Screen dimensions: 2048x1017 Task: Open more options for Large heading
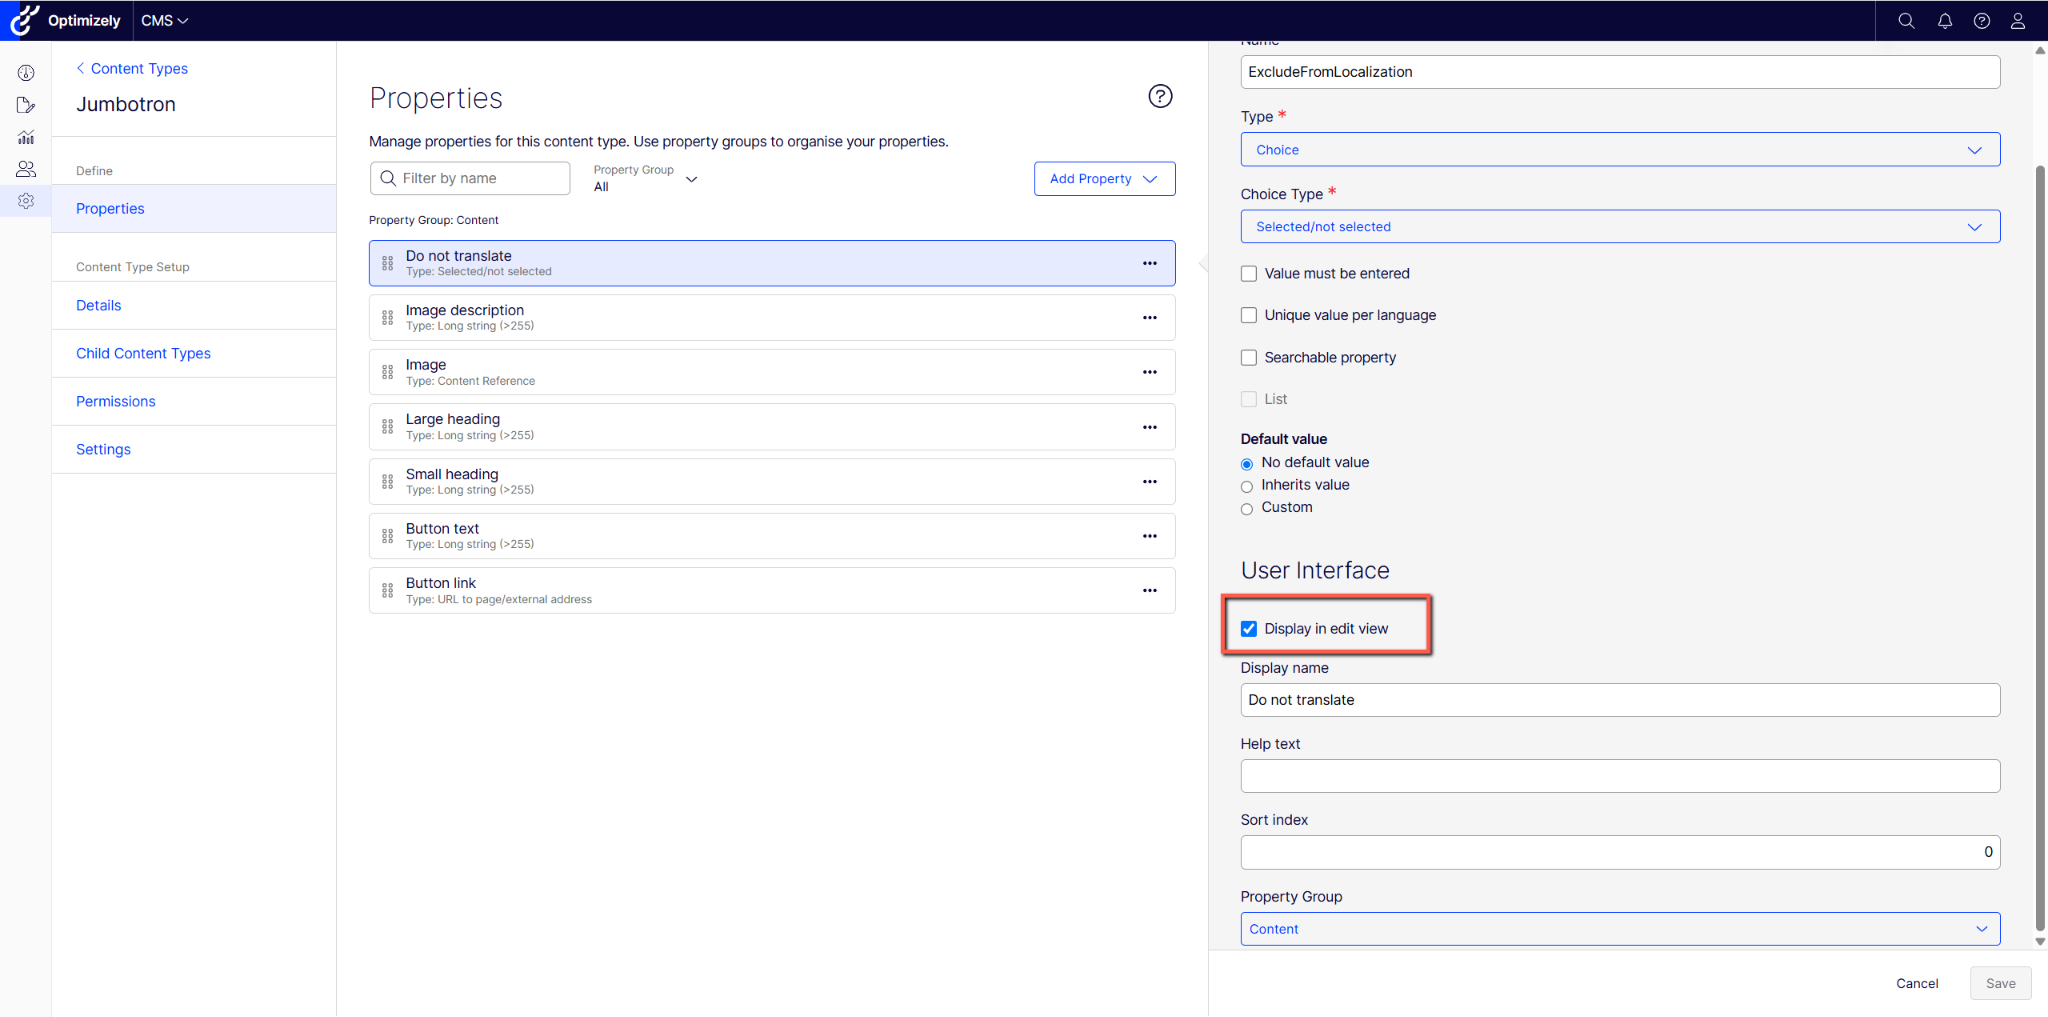point(1150,427)
